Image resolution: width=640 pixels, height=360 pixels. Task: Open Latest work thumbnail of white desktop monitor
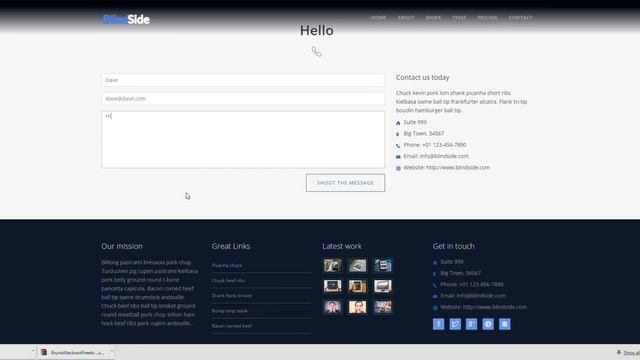coord(382,286)
